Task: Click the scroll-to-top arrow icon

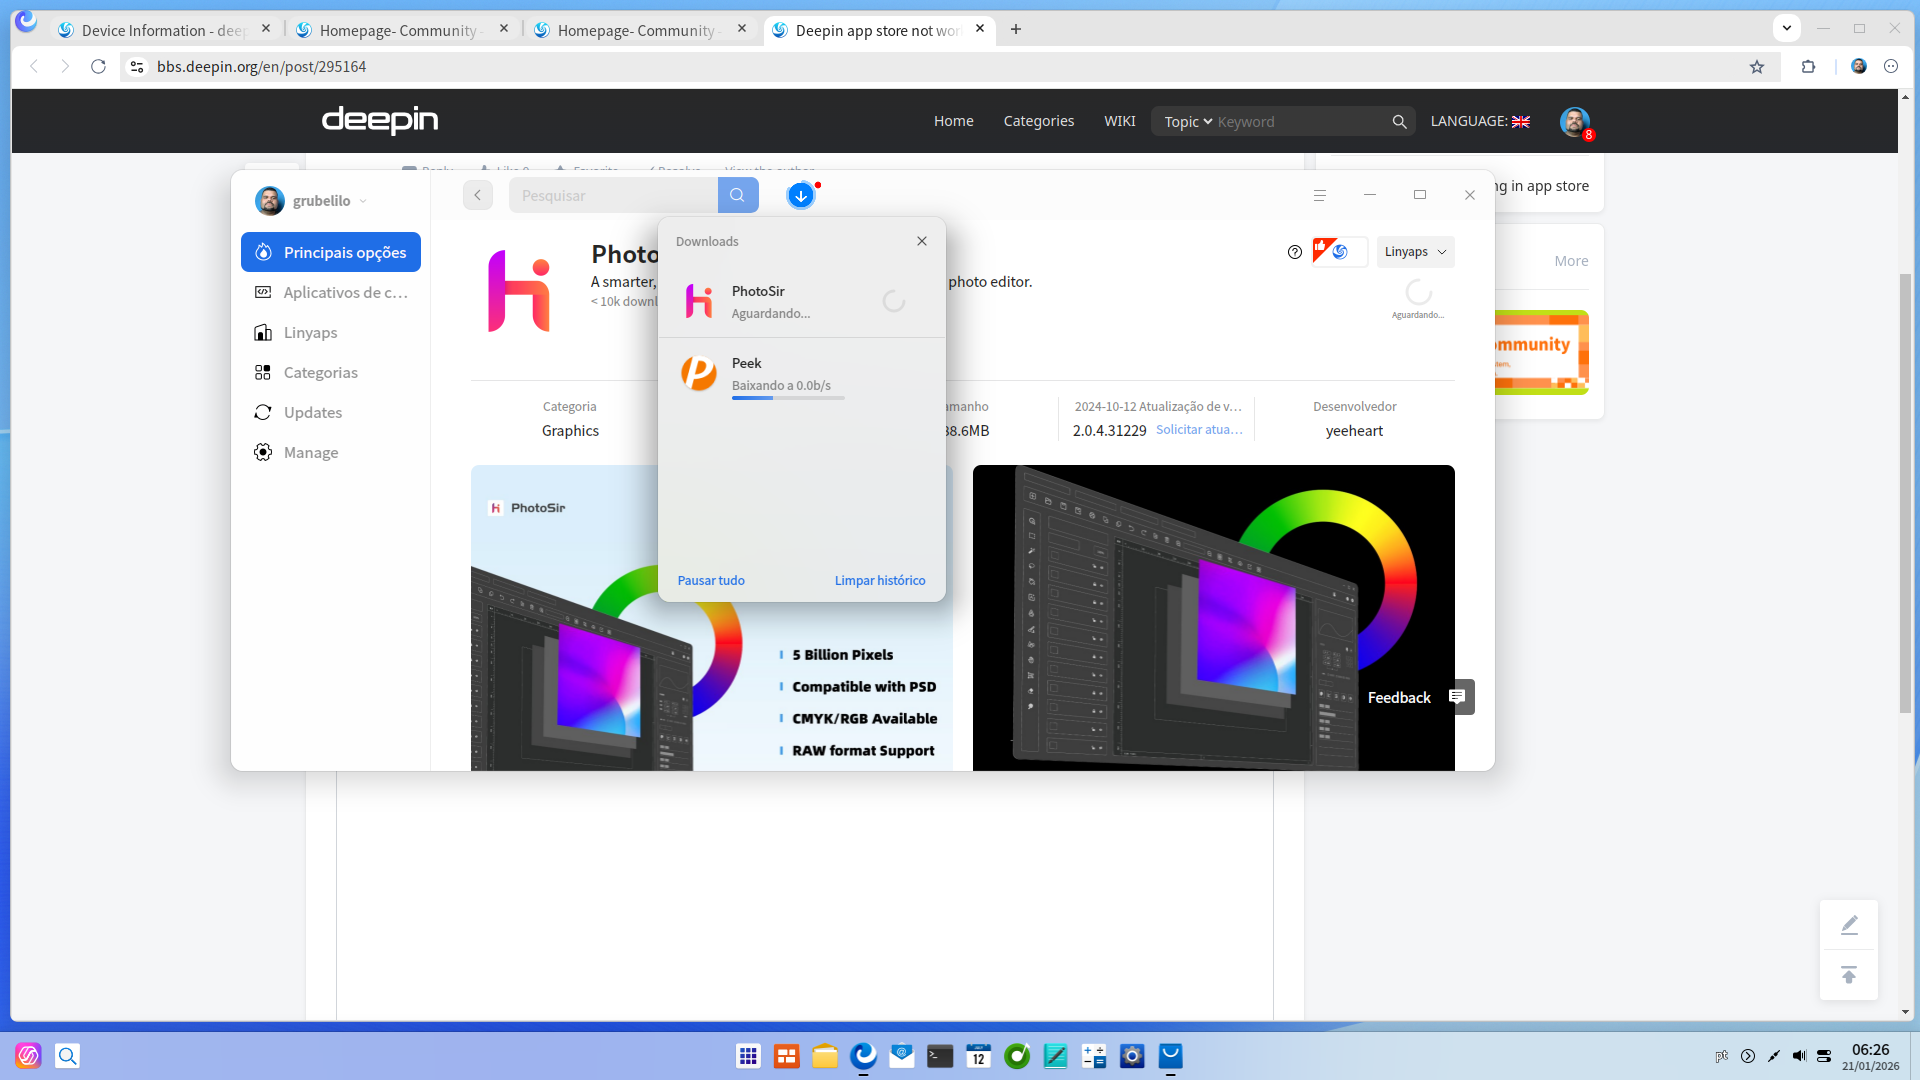Action: pos(1849,974)
